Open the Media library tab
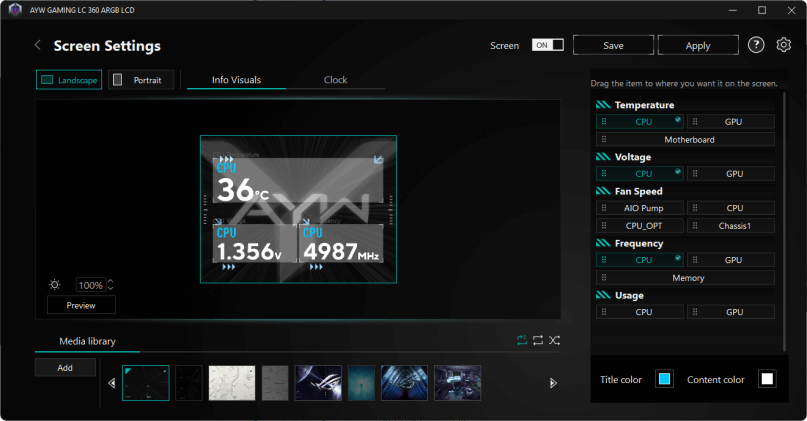The width and height of the screenshot is (807, 421). [87, 341]
